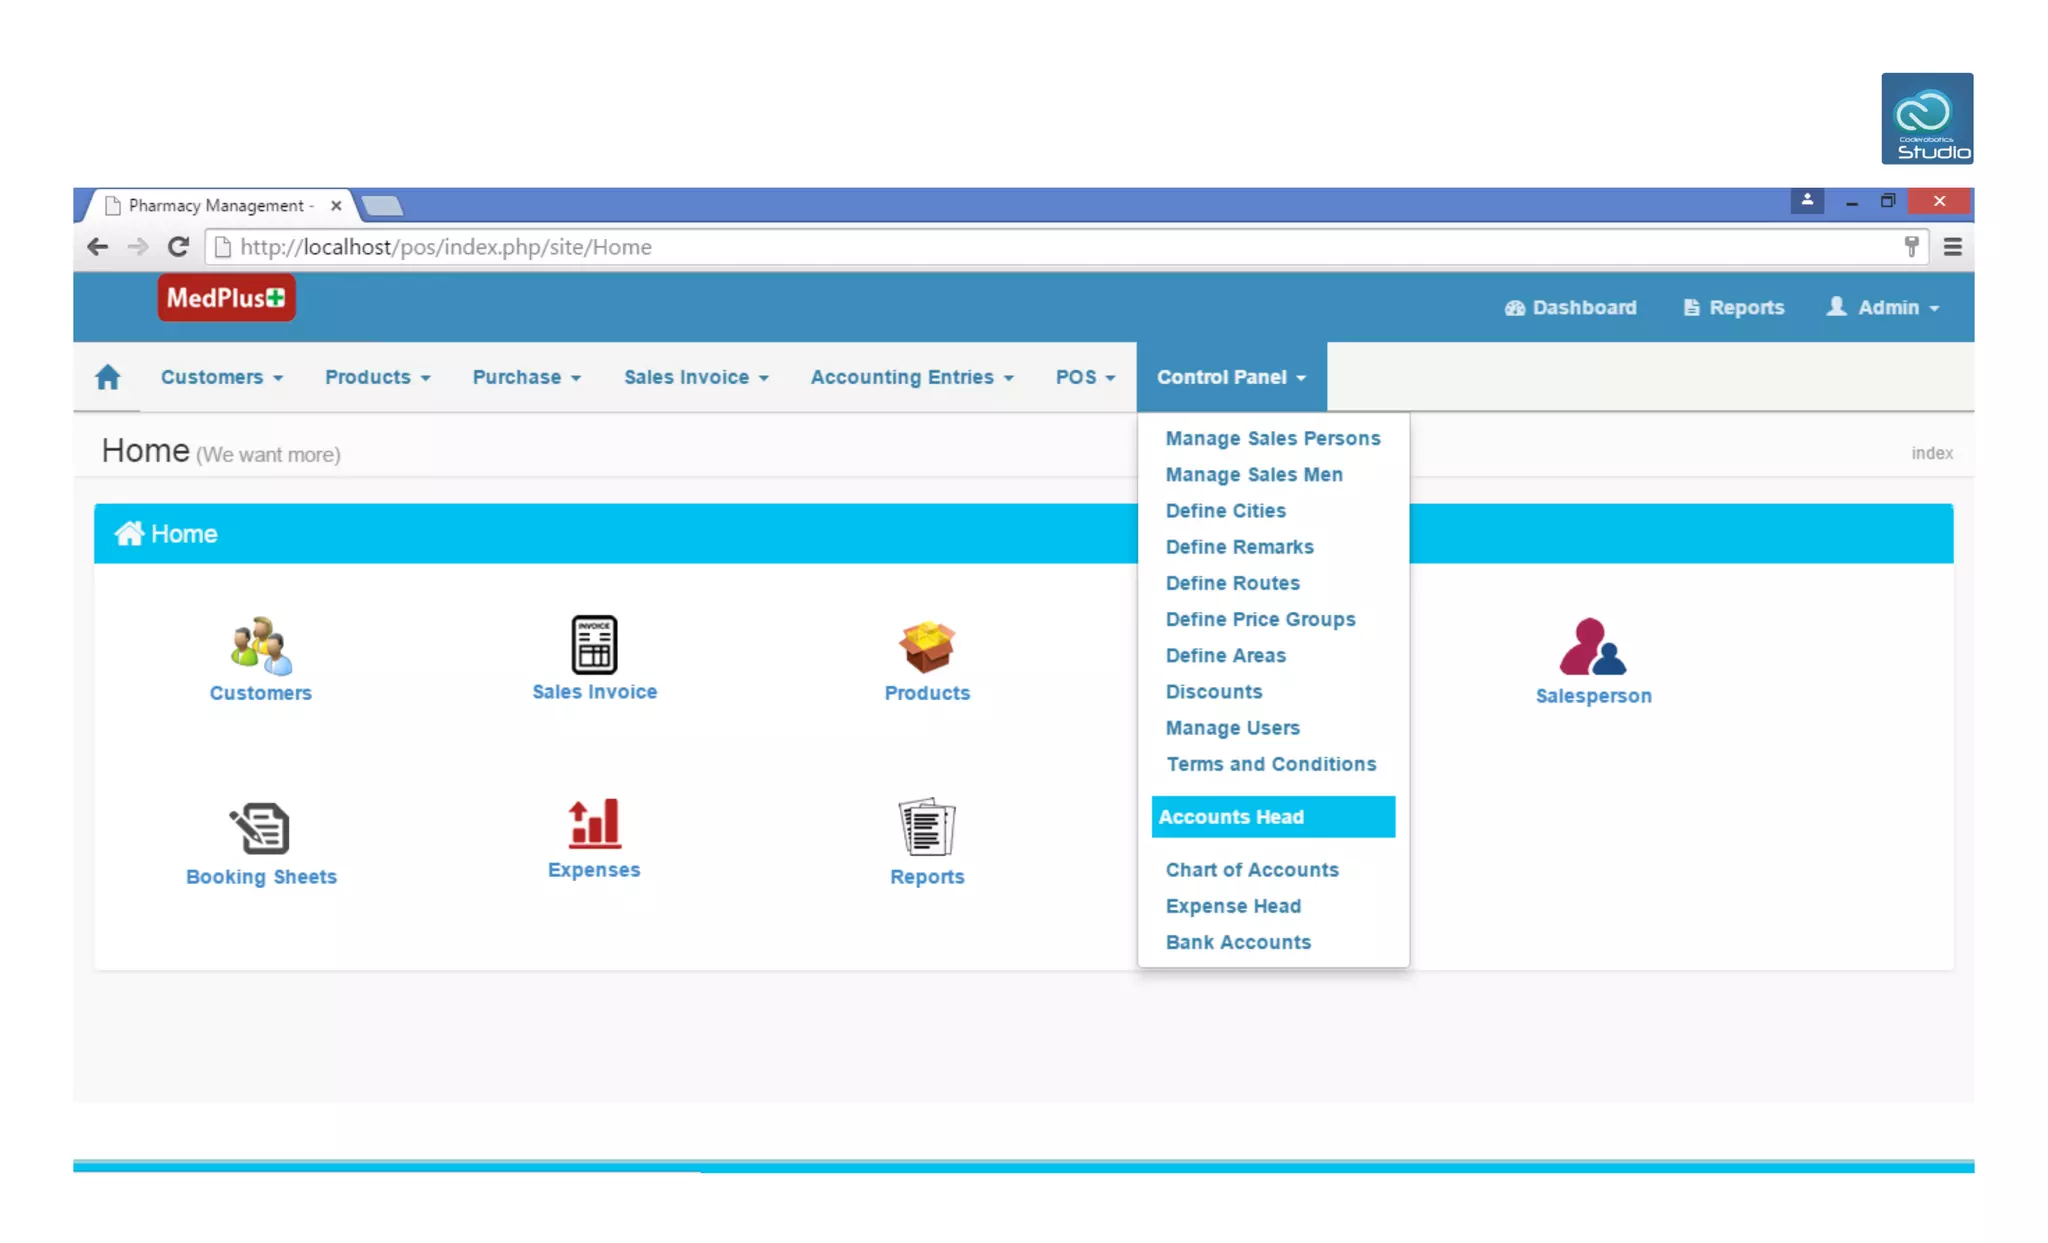Open the Admin user dropdown
The width and height of the screenshot is (2048, 1243).
[1883, 308]
